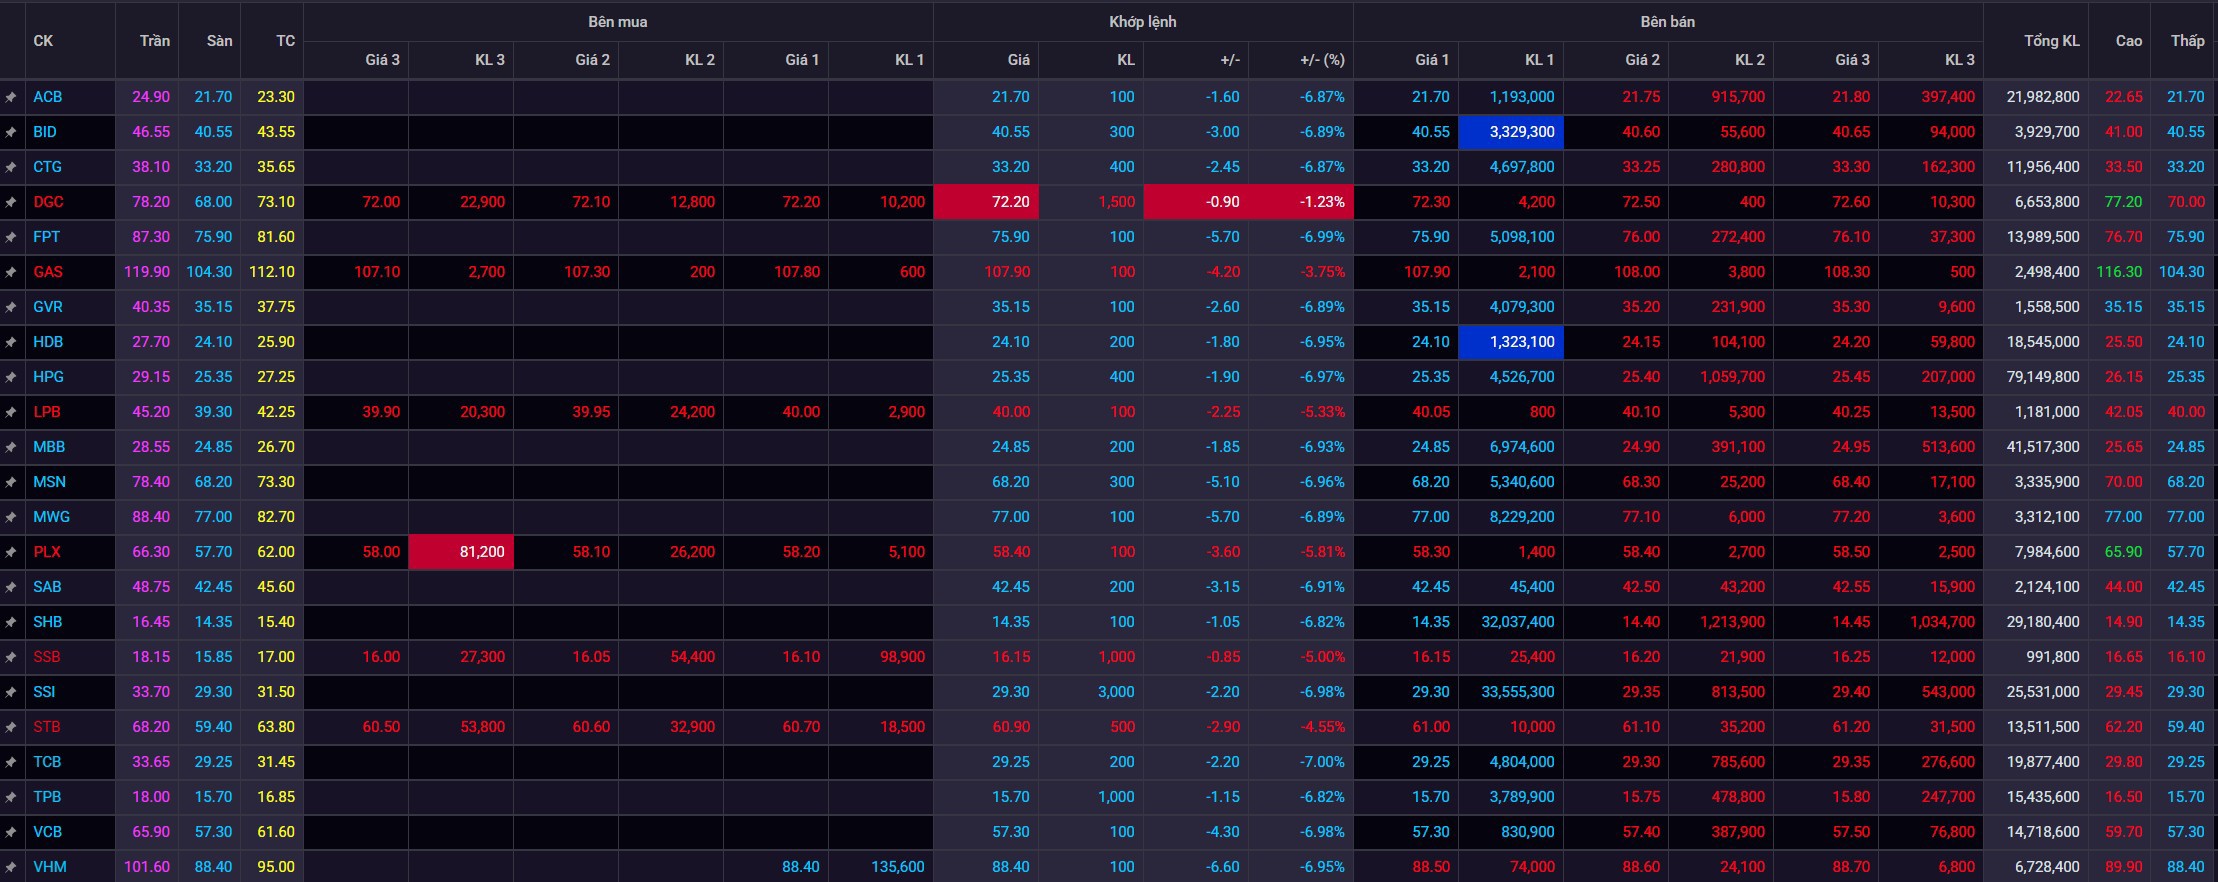Select the Khớp lệnh header group
2218x882 pixels.
(1142, 22)
